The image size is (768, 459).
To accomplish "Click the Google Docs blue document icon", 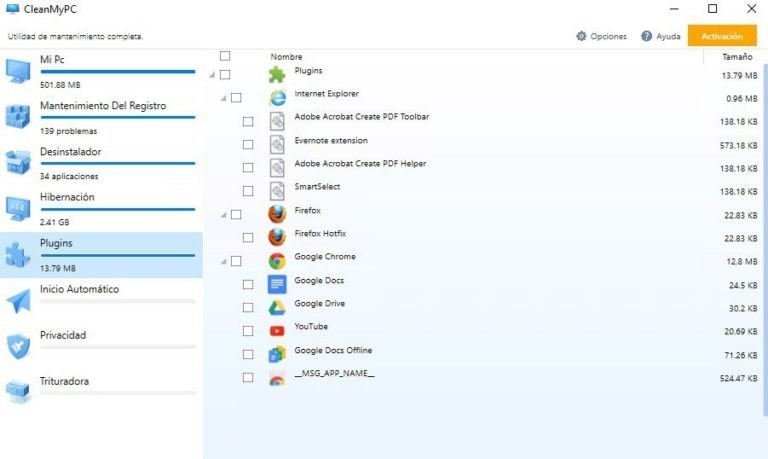I will (x=277, y=284).
